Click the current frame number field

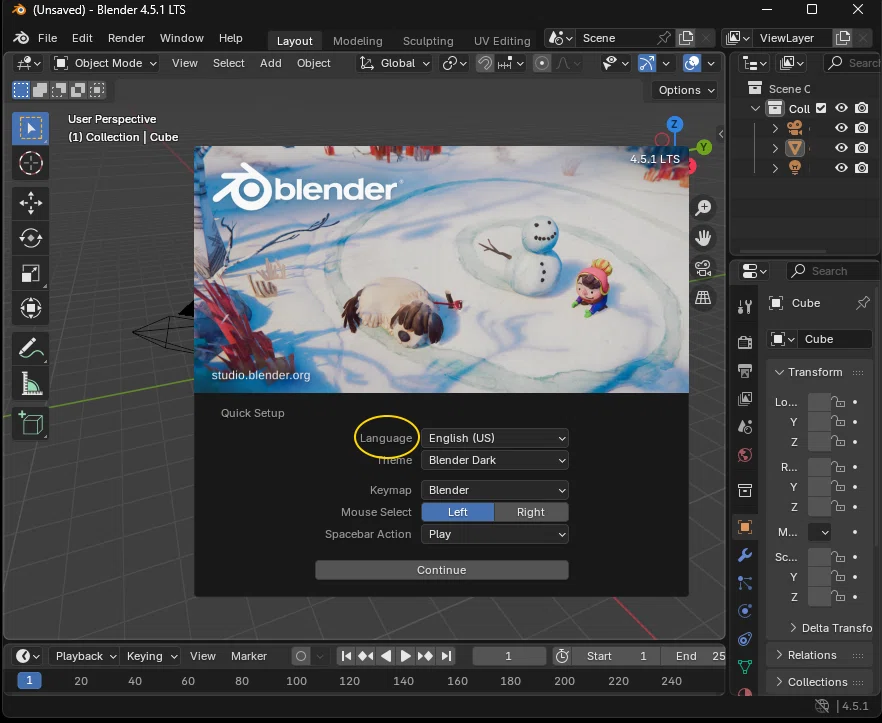[508, 656]
